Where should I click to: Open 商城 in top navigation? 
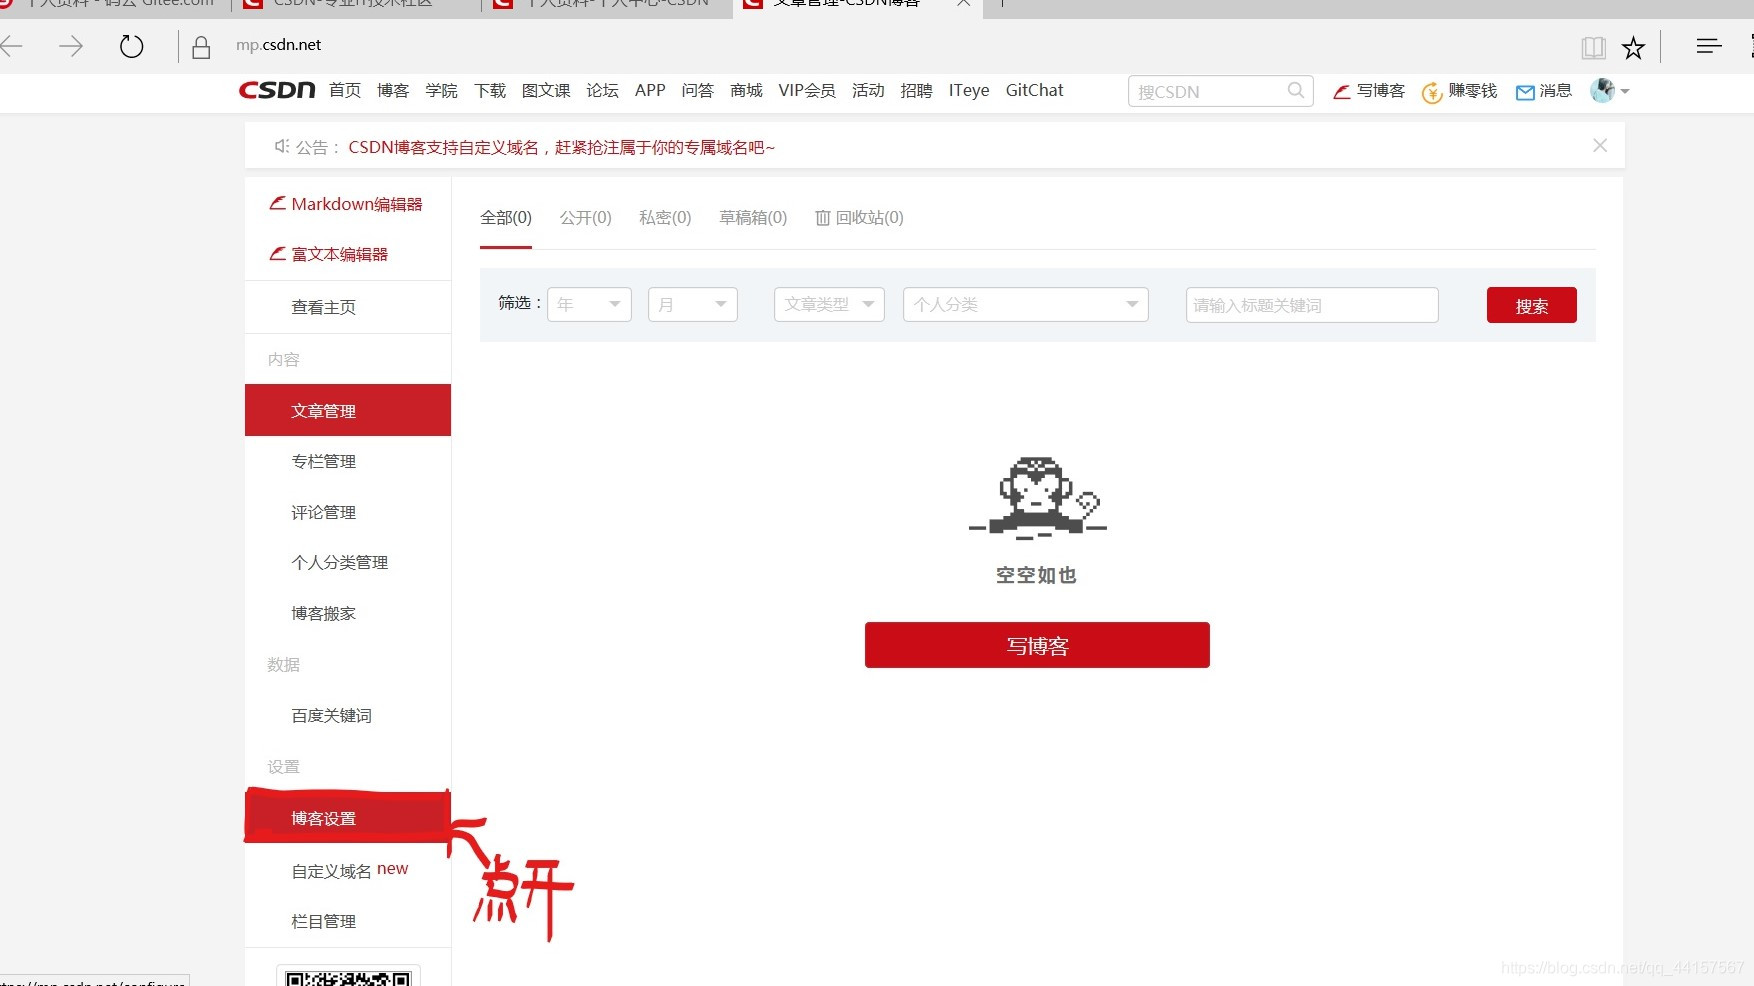point(746,90)
